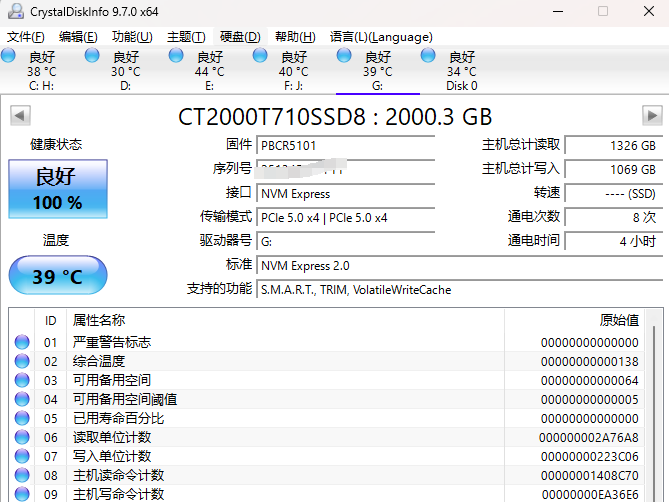
Task: Click the 良好 100 % health status button
Action: click(x=58, y=189)
